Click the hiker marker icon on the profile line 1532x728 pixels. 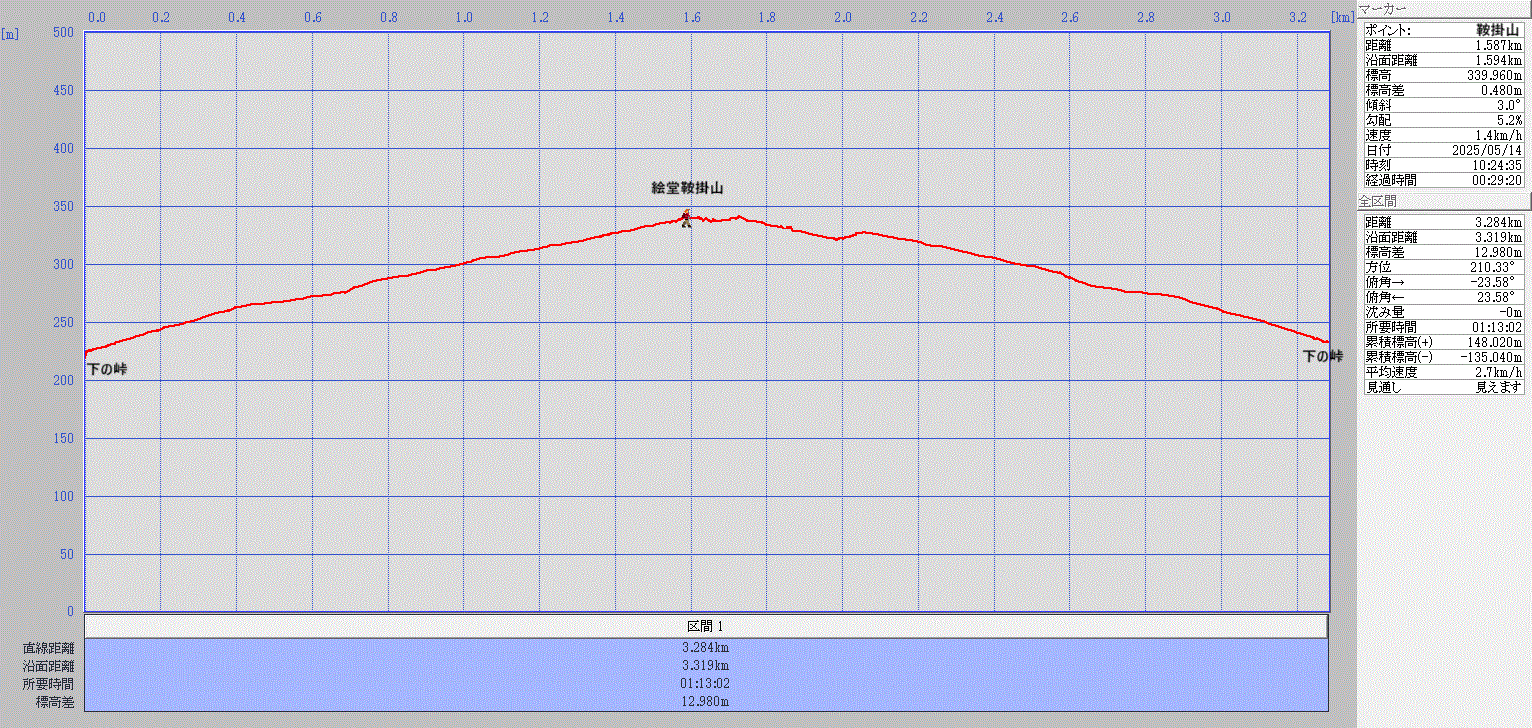686,219
